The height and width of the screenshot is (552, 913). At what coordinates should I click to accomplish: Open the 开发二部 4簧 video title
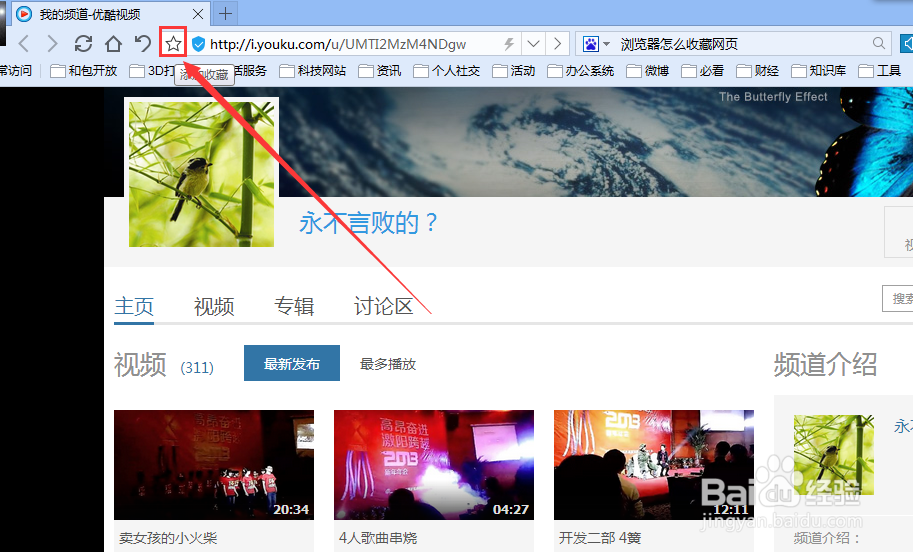click(600, 538)
